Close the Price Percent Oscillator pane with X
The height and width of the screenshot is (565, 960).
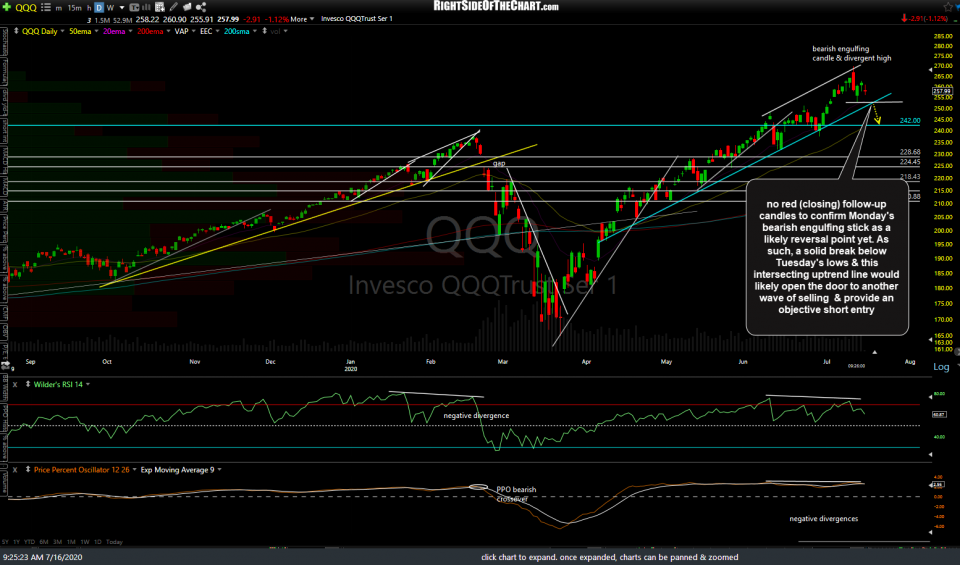point(15,470)
